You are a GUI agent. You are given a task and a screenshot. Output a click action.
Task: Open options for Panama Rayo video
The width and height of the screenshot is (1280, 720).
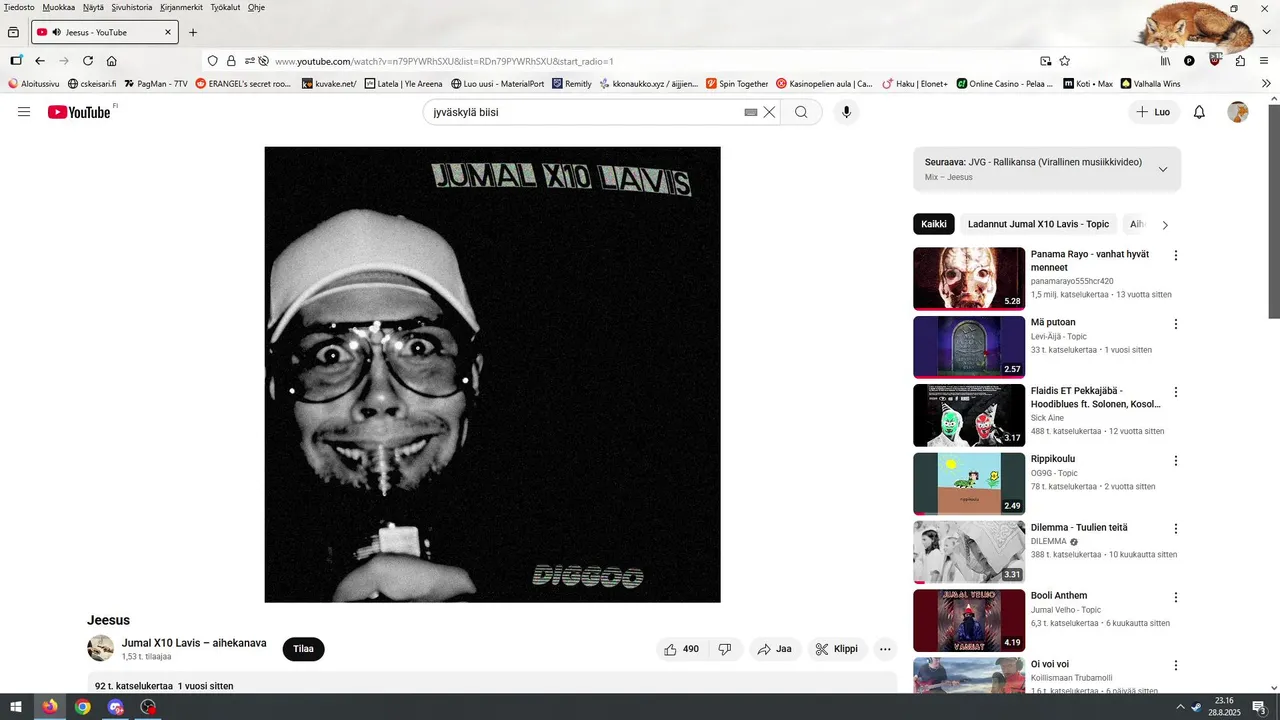[x=1176, y=255]
